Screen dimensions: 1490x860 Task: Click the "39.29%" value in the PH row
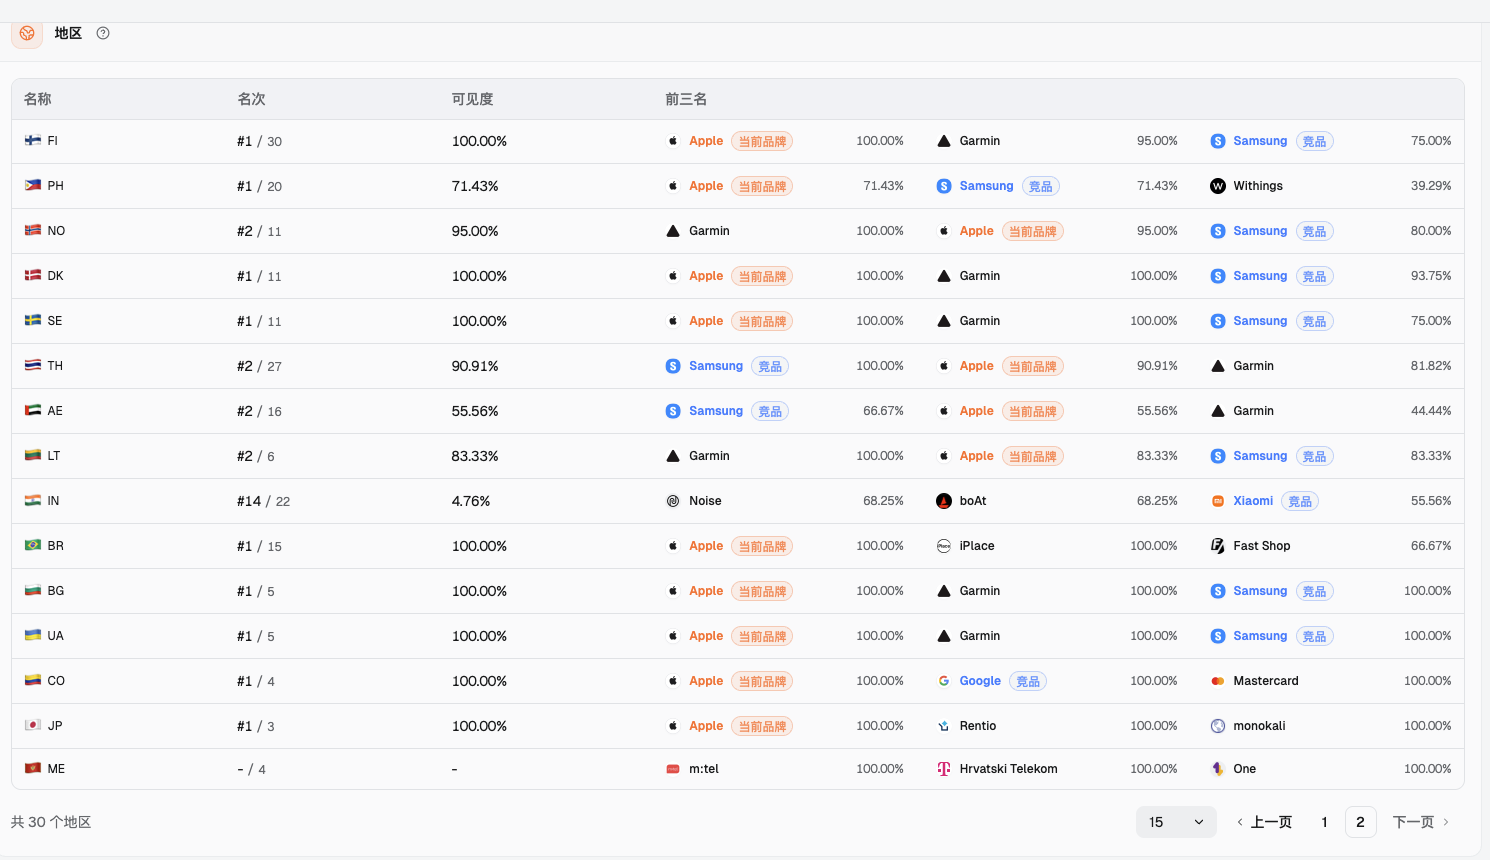pos(1431,186)
